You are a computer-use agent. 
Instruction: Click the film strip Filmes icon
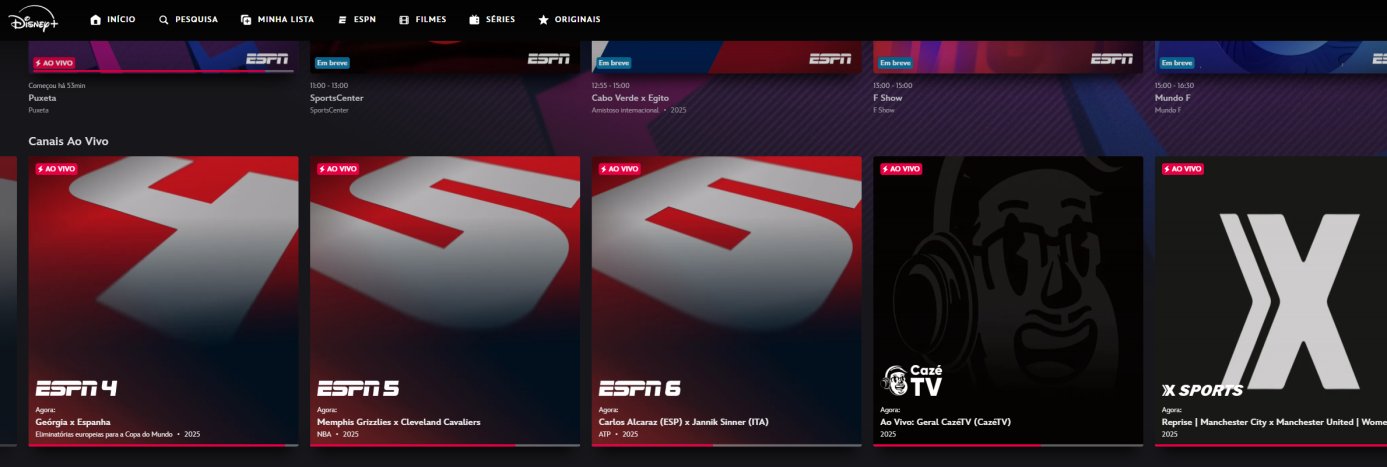point(404,20)
